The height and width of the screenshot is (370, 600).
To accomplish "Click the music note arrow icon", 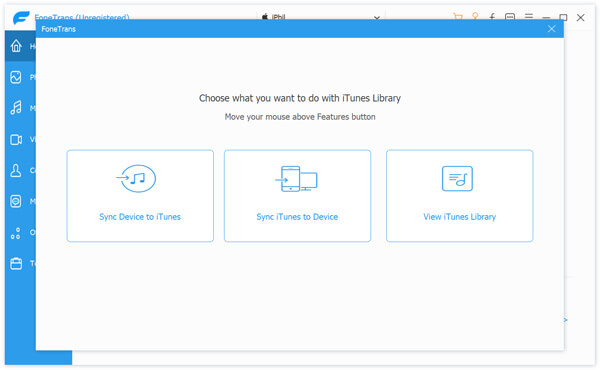I will click(136, 178).
